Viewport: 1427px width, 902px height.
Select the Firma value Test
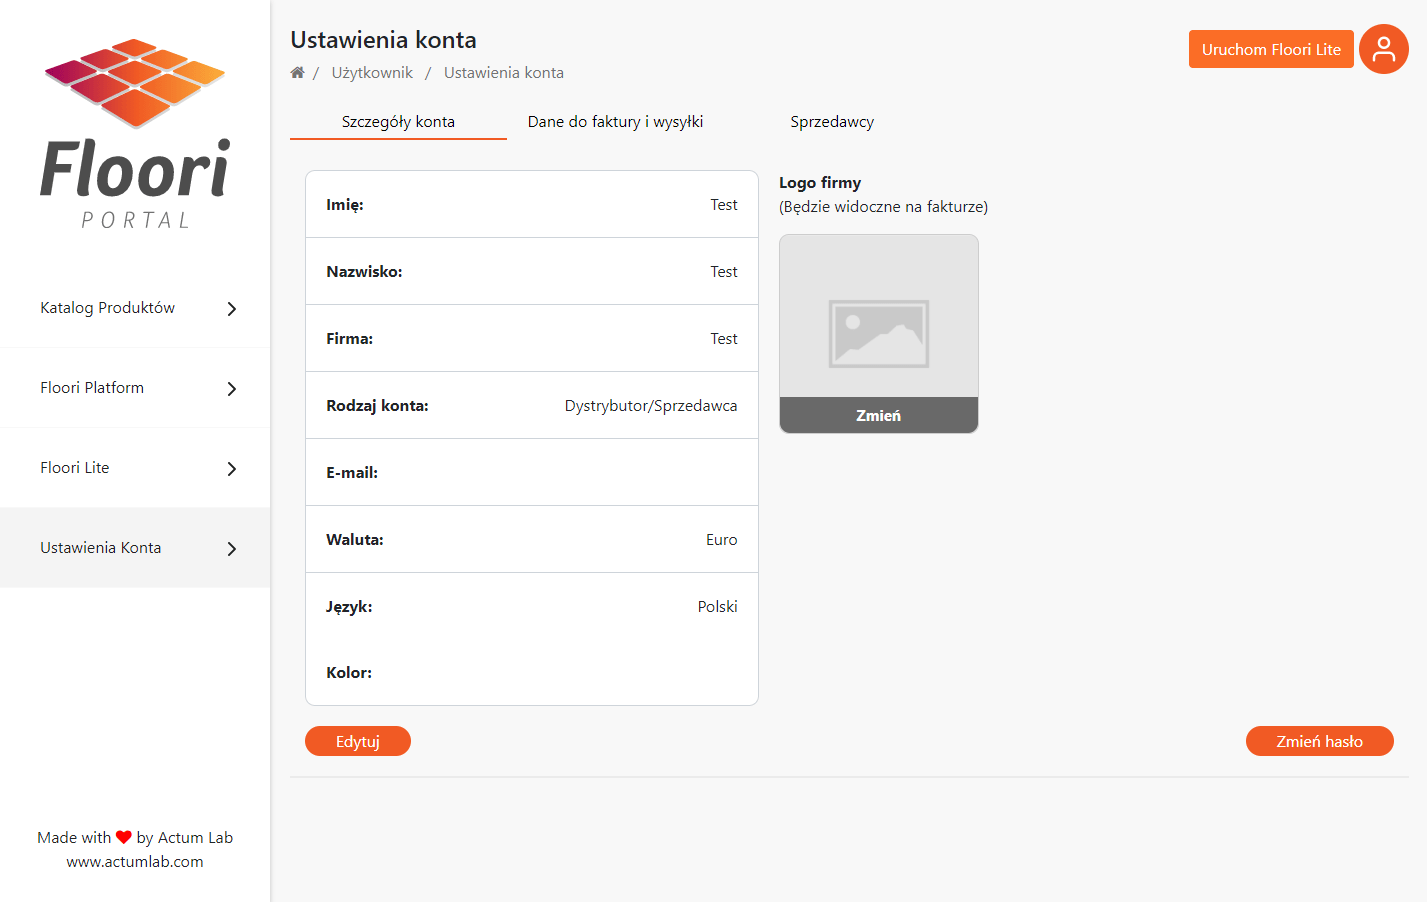(x=724, y=339)
